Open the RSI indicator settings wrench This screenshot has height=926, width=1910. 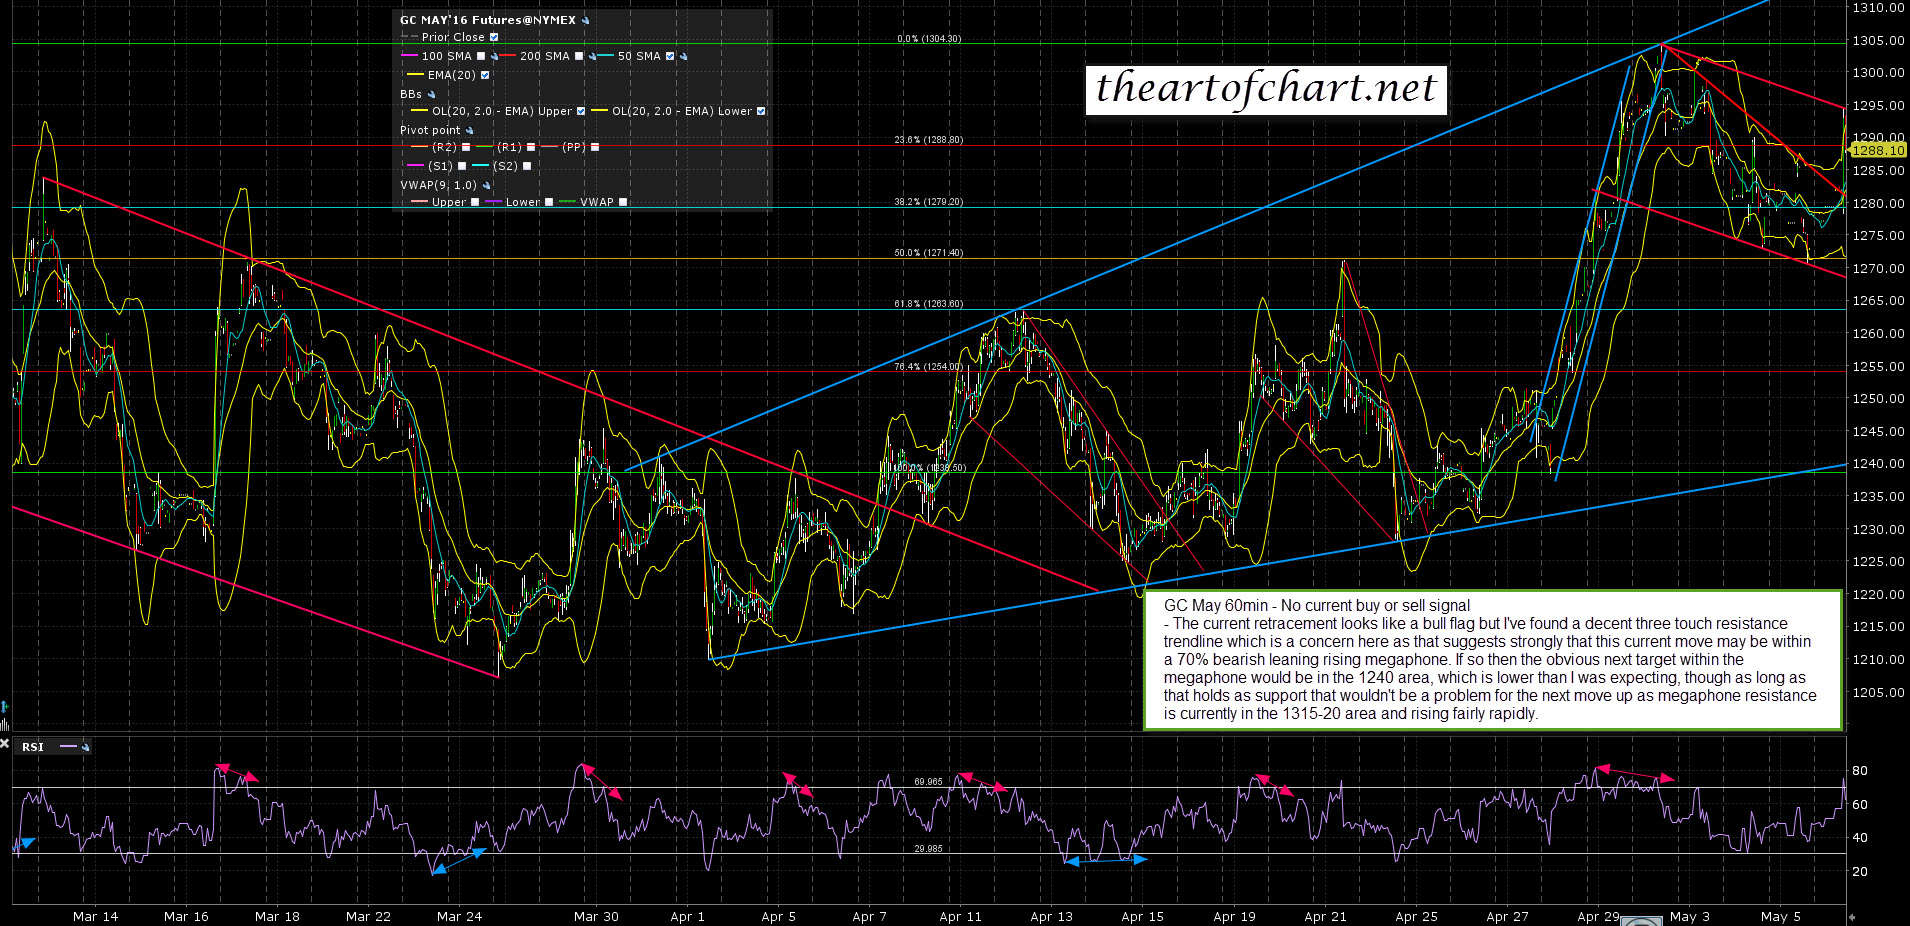pyautogui.click(x=86, y=747)
